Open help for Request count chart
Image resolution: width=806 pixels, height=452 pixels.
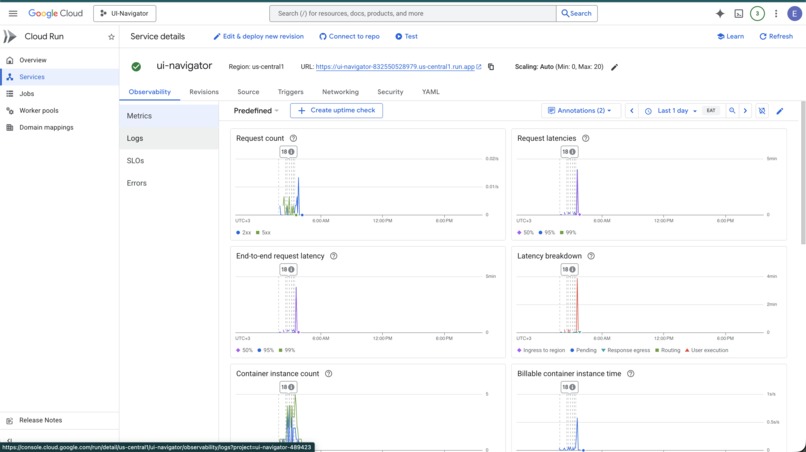tap(294, 138)
